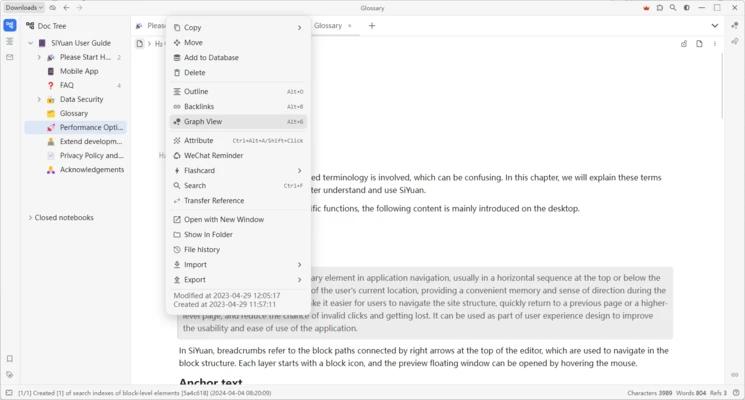Image resolution: width=745 pixels, height=400 pixels.
Task: Toggle appearance mode icon in title bar
Action: pos(687,8)
